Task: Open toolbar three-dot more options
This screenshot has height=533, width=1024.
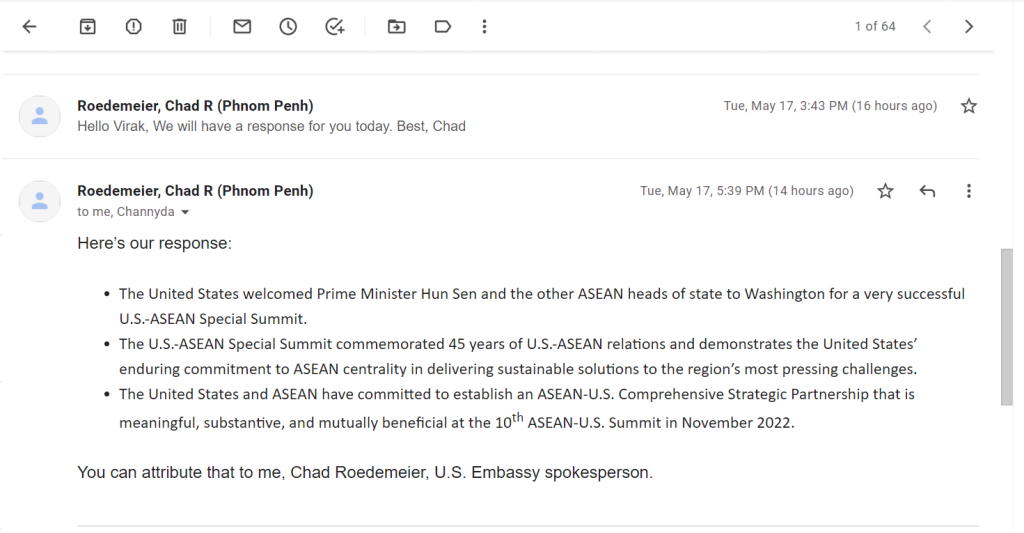Action: 485,27
